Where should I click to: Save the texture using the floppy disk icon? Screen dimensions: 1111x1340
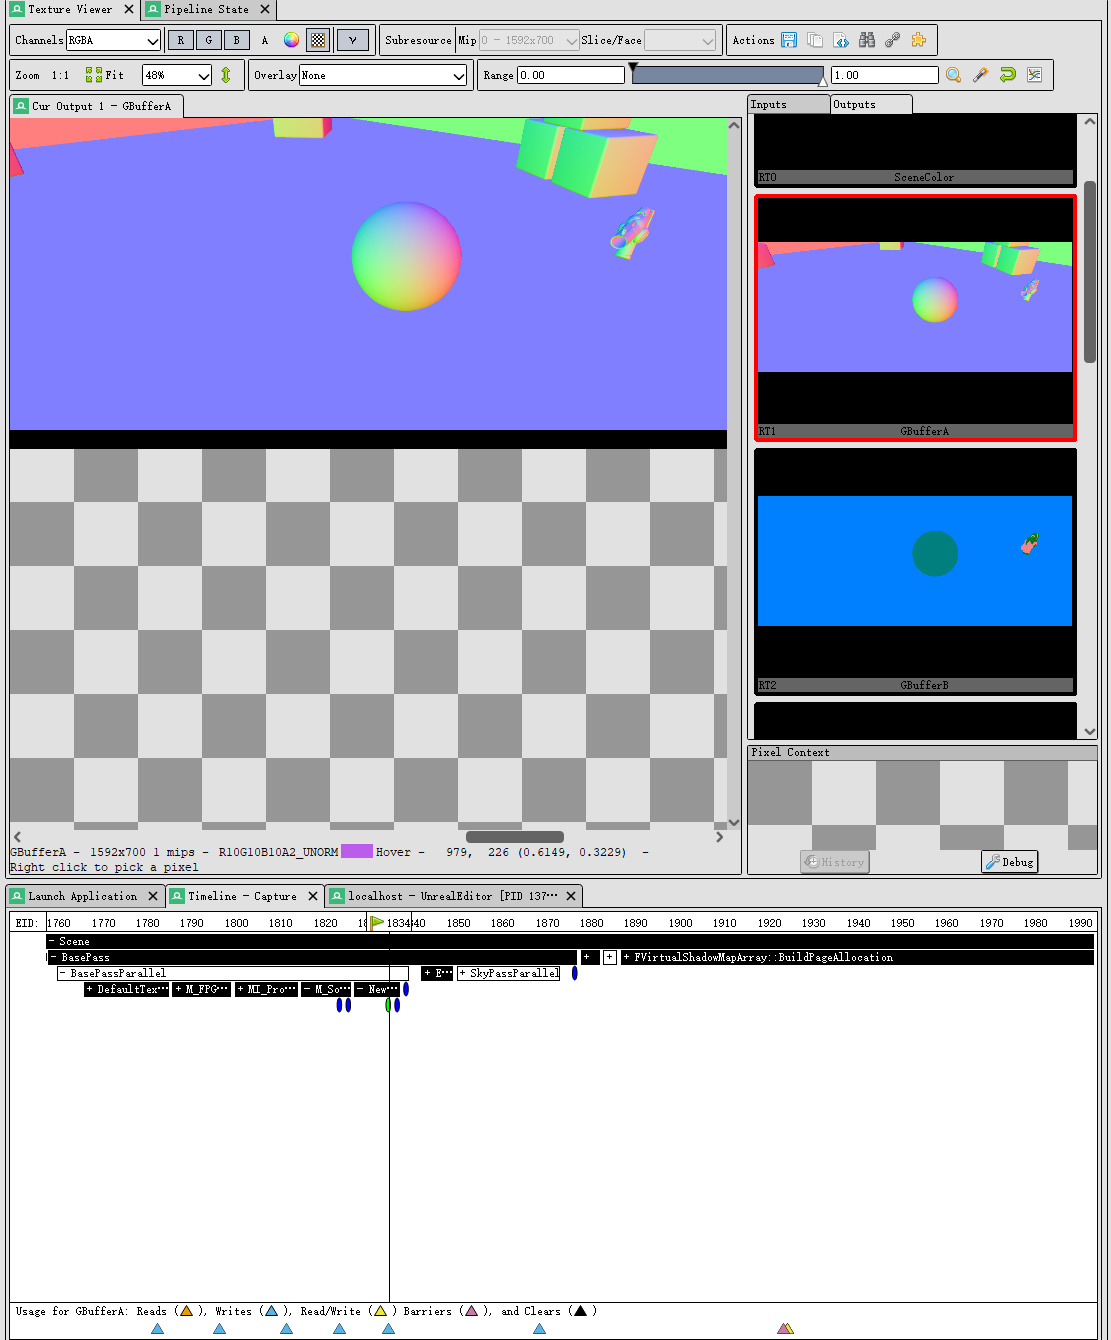(x=789, y=40)
